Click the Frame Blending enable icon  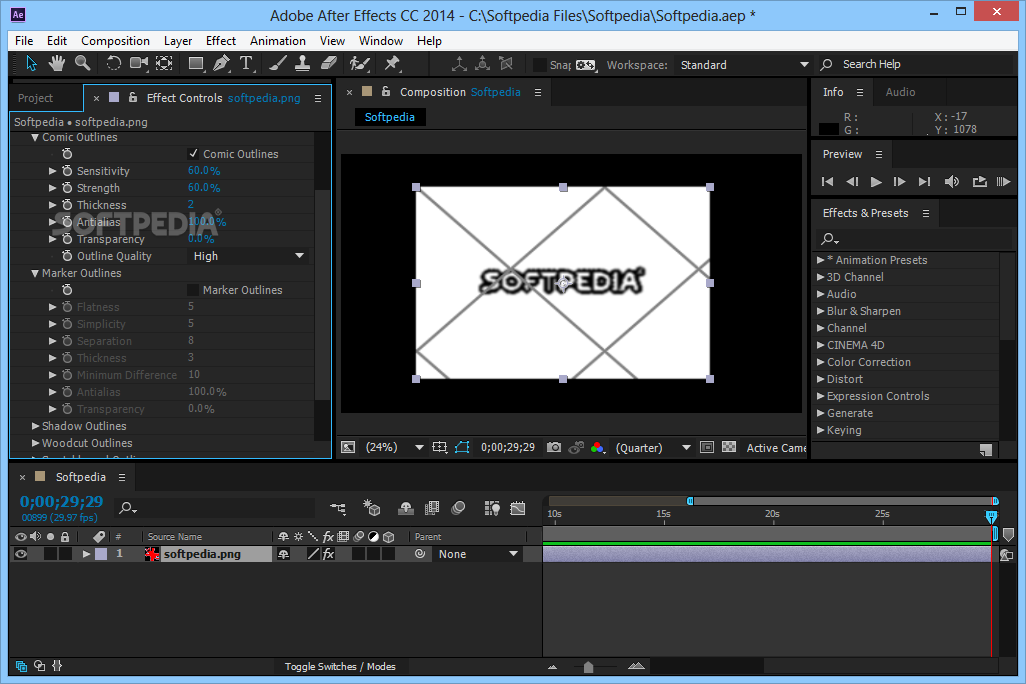pyautogui.click(x=432, y=508)
